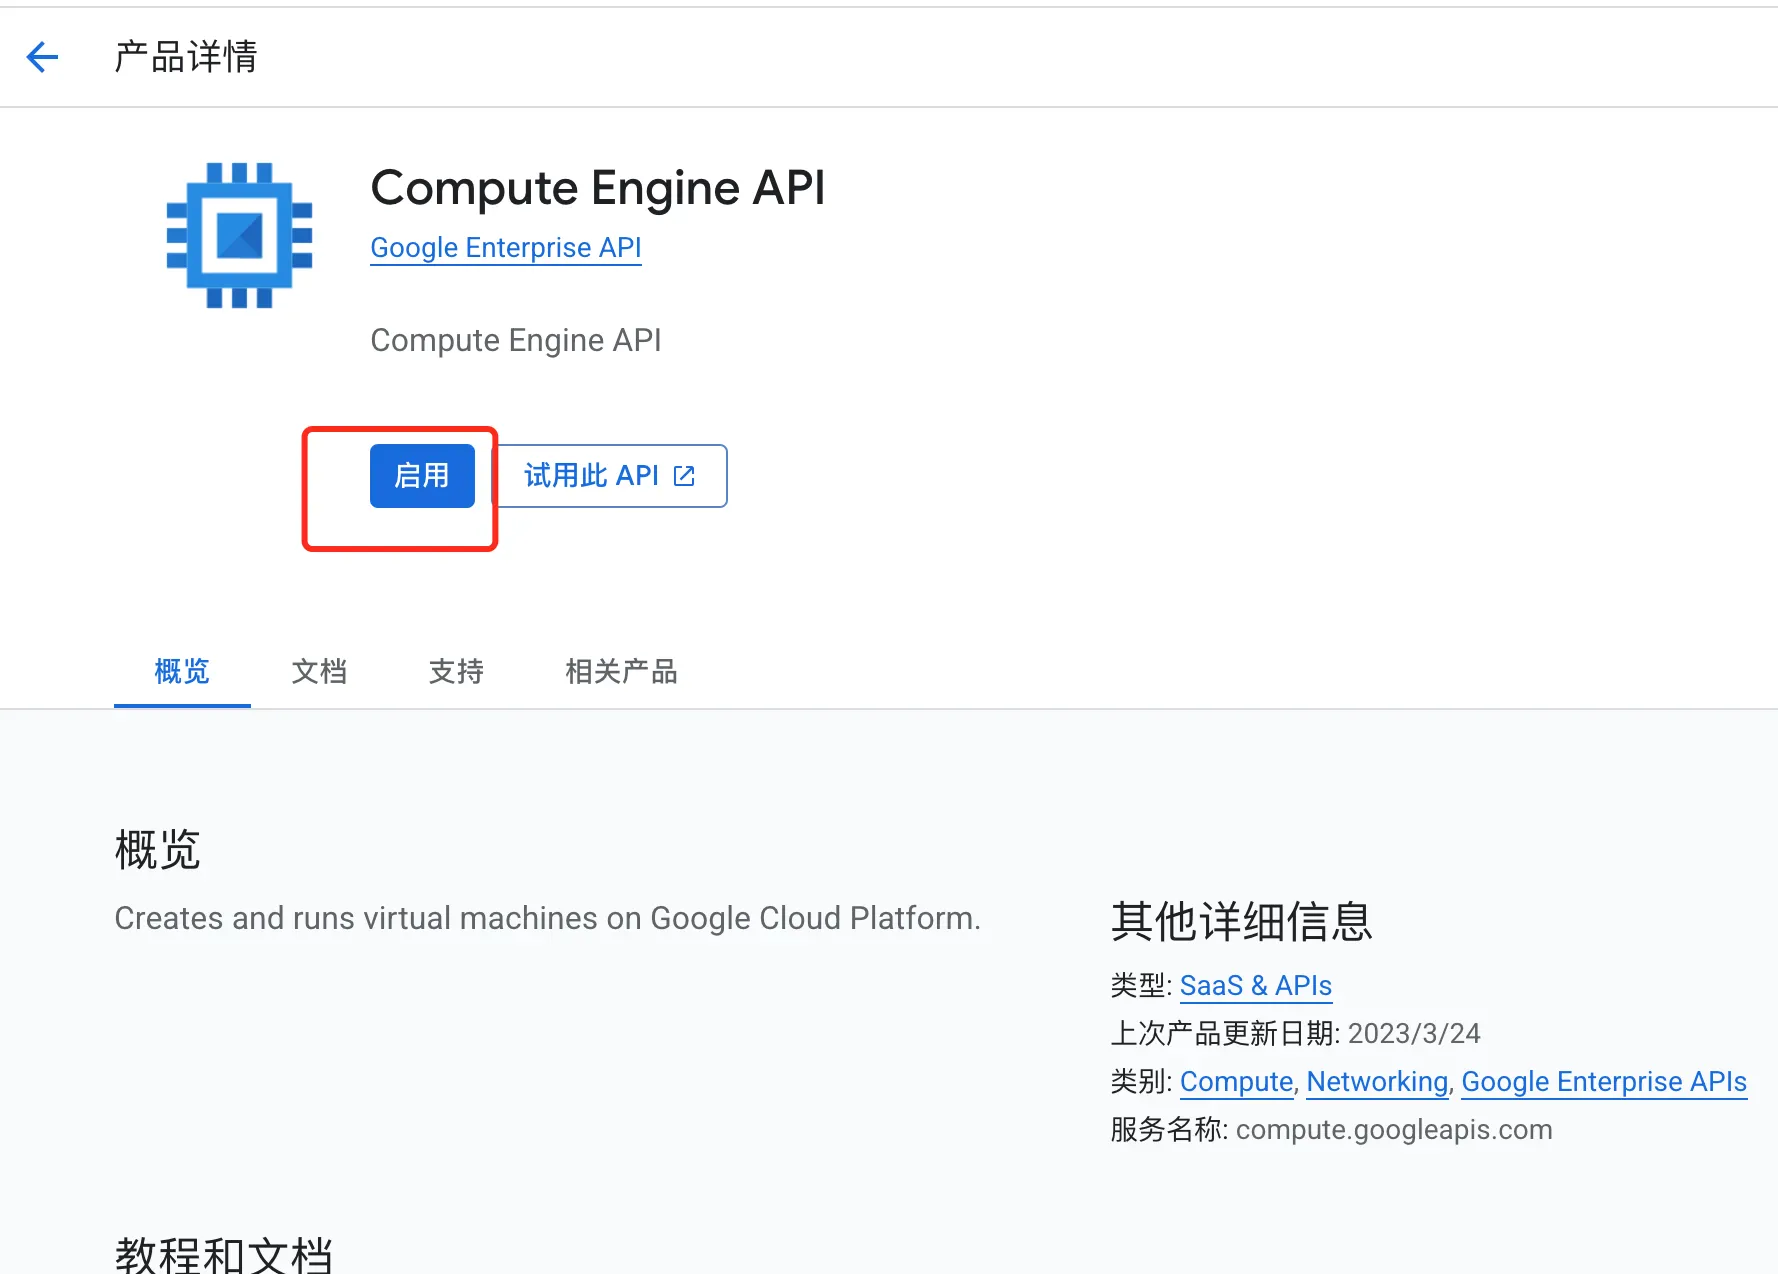Screen dimensions: 1778x1274
Task: Click the Compute Engine API heading
Action: tap(597, 188)
